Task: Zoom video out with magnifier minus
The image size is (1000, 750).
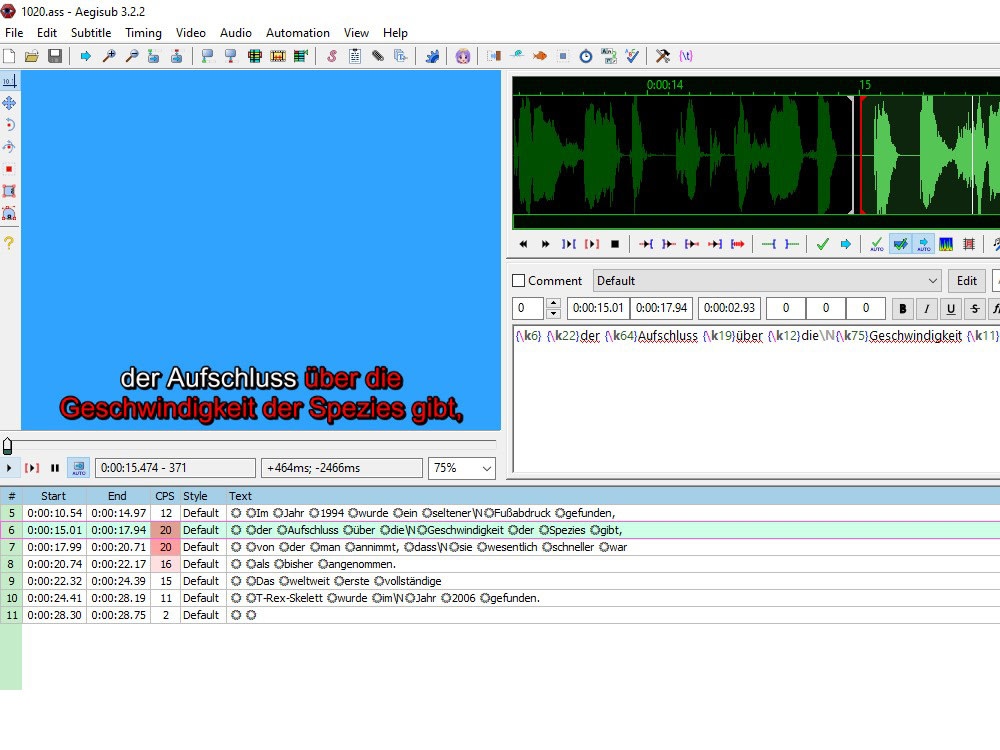Action: click(x=131, y=56)
